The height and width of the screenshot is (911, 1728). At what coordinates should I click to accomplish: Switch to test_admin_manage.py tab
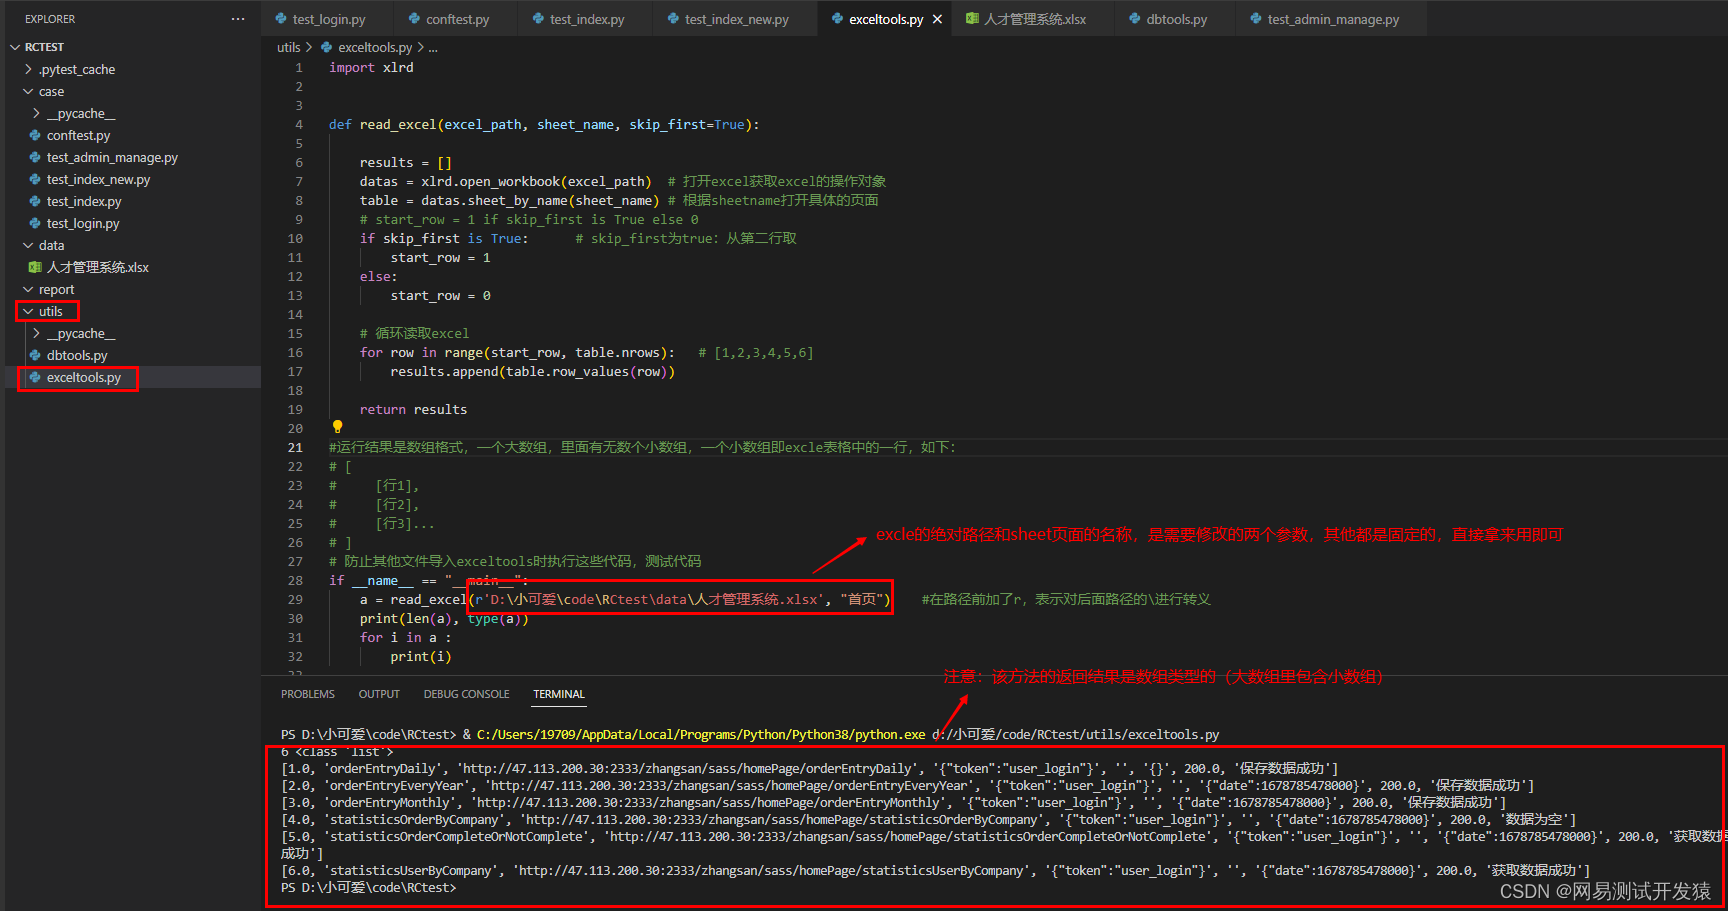pyautogui.click(x=1332, y=19)
